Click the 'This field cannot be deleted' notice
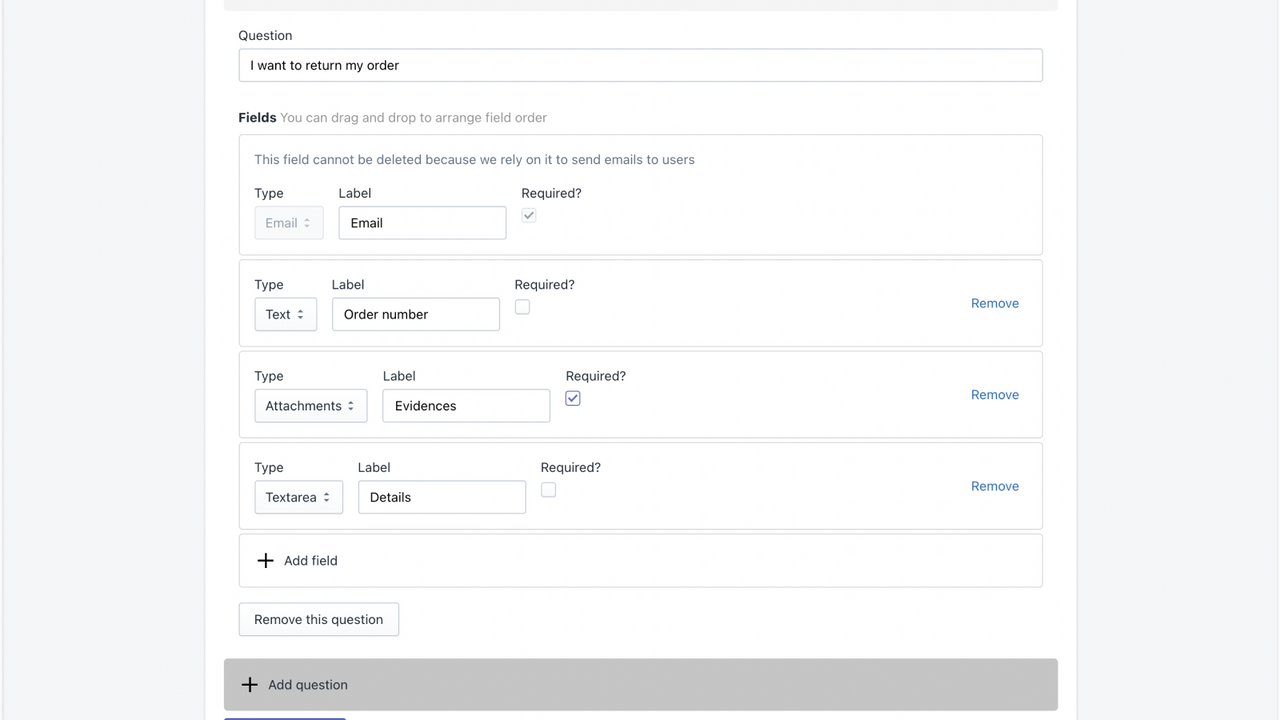The height and width of the screenshot is (720, 1280). point(474,159)
